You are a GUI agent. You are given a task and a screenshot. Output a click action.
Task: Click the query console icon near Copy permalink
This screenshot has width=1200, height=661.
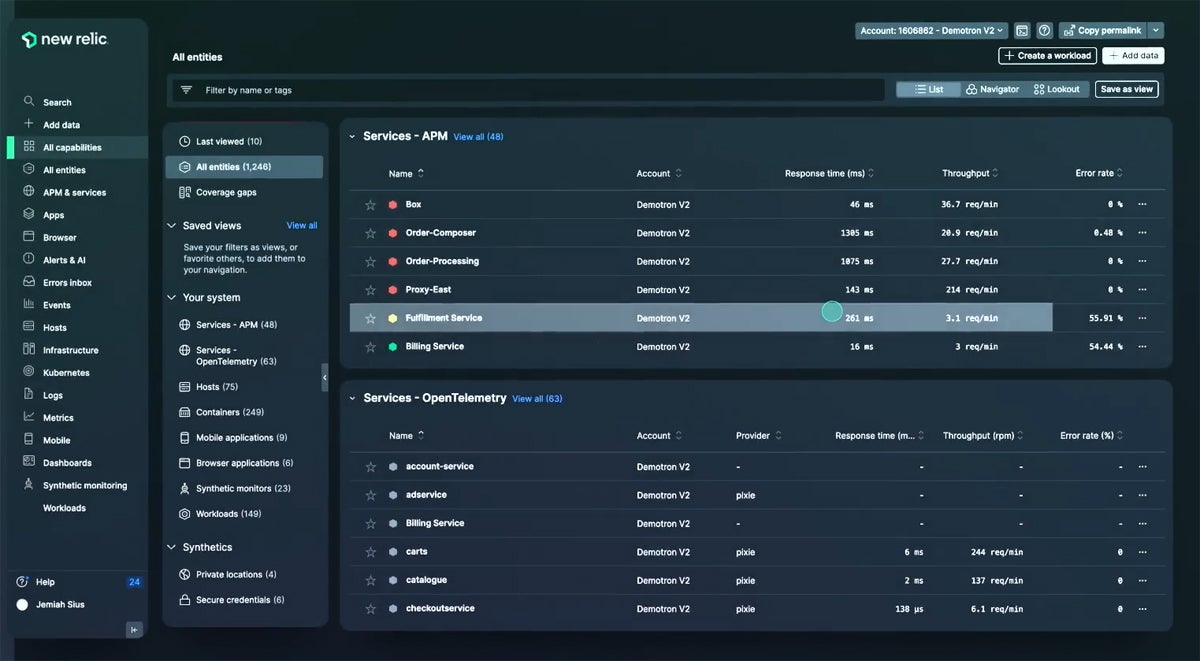(x=1022, y=30)
